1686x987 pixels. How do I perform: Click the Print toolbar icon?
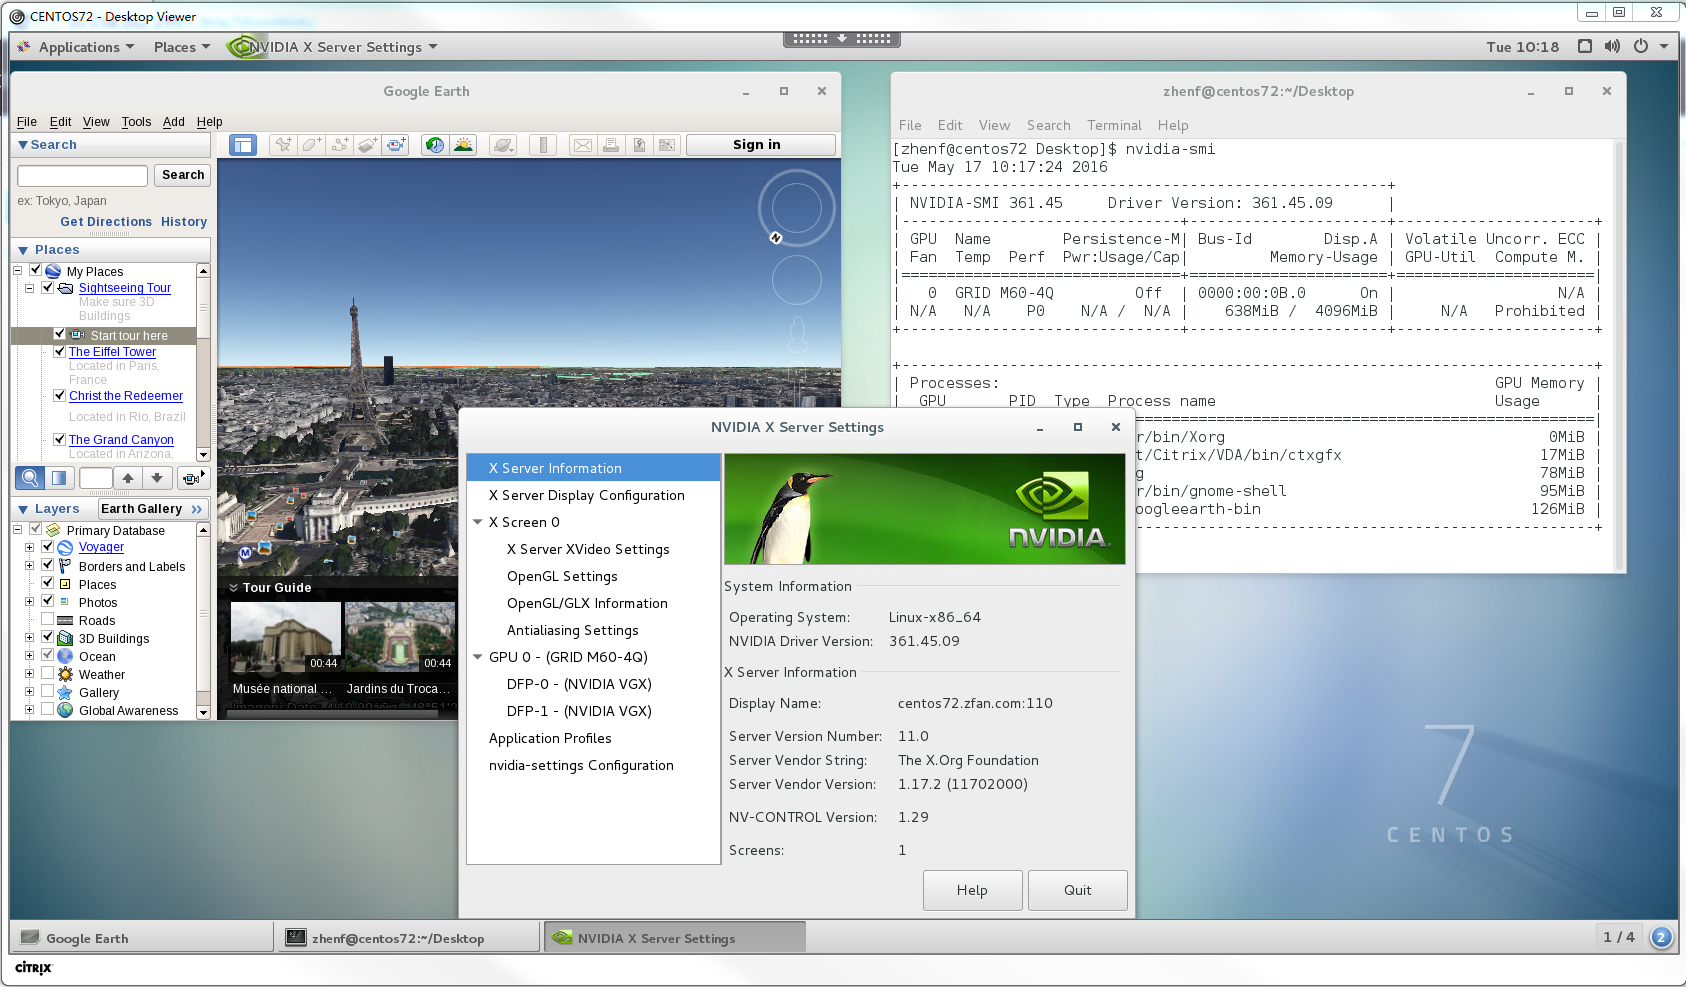coord(611,145)
